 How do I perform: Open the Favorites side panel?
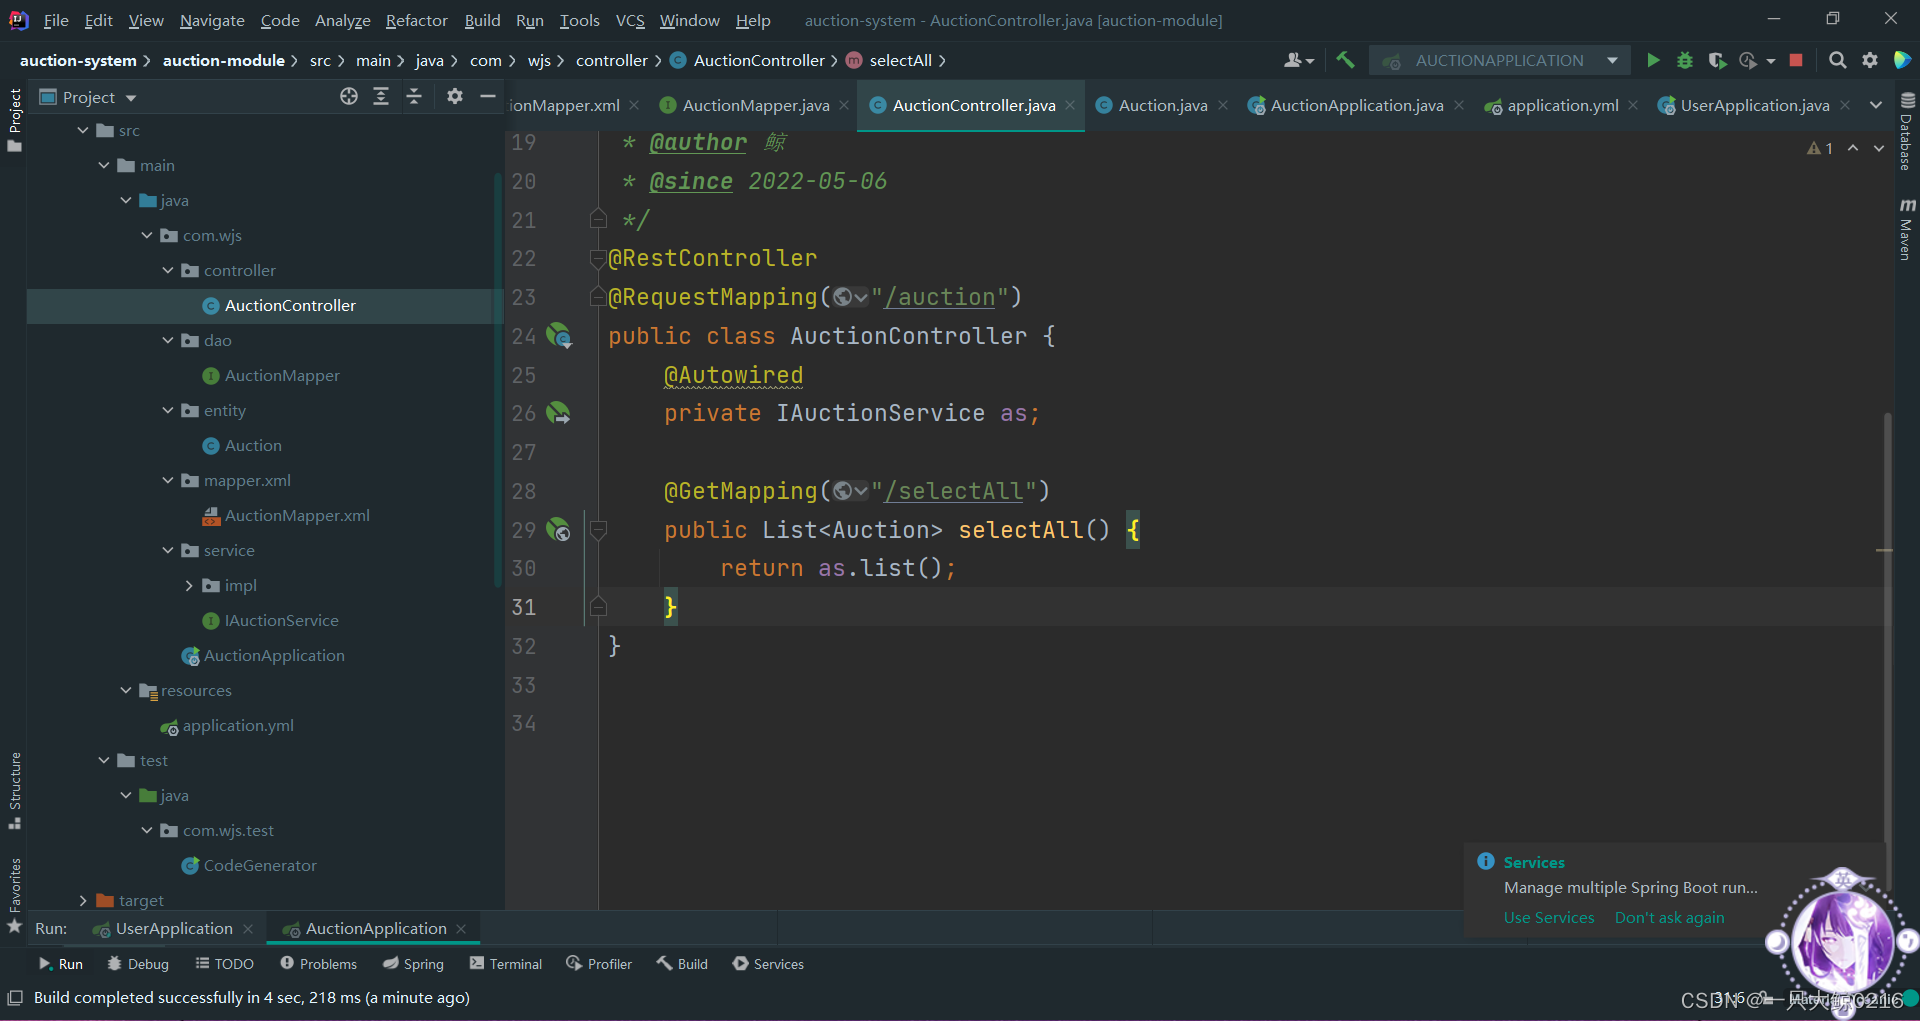point(15,894)
